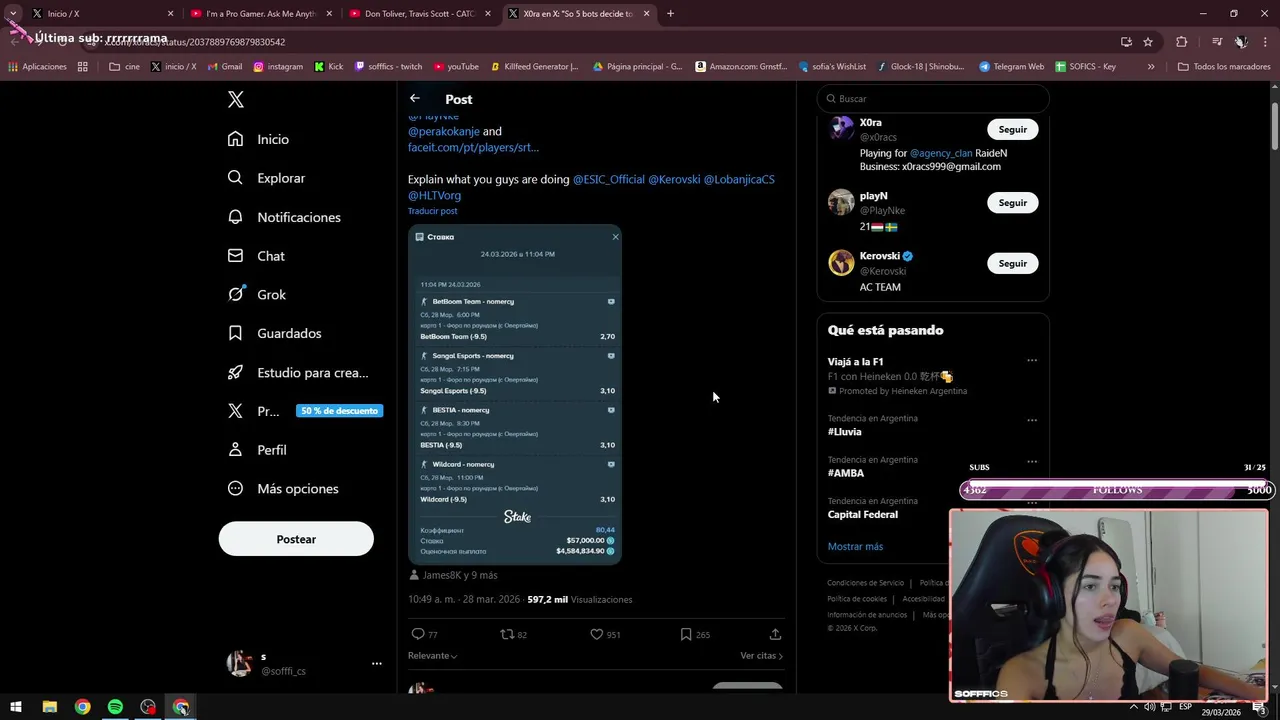Click the reply comment icon with 77
Viewport: 1280px width, 720px height.
pos(424,634)
